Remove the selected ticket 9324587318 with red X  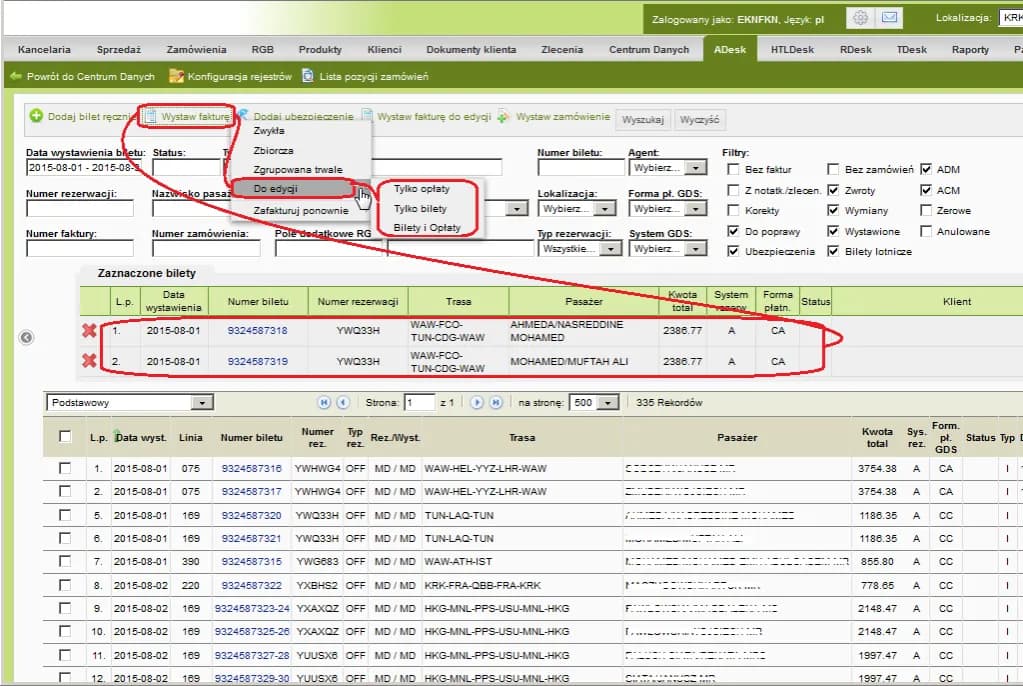[x=89, y=331]
